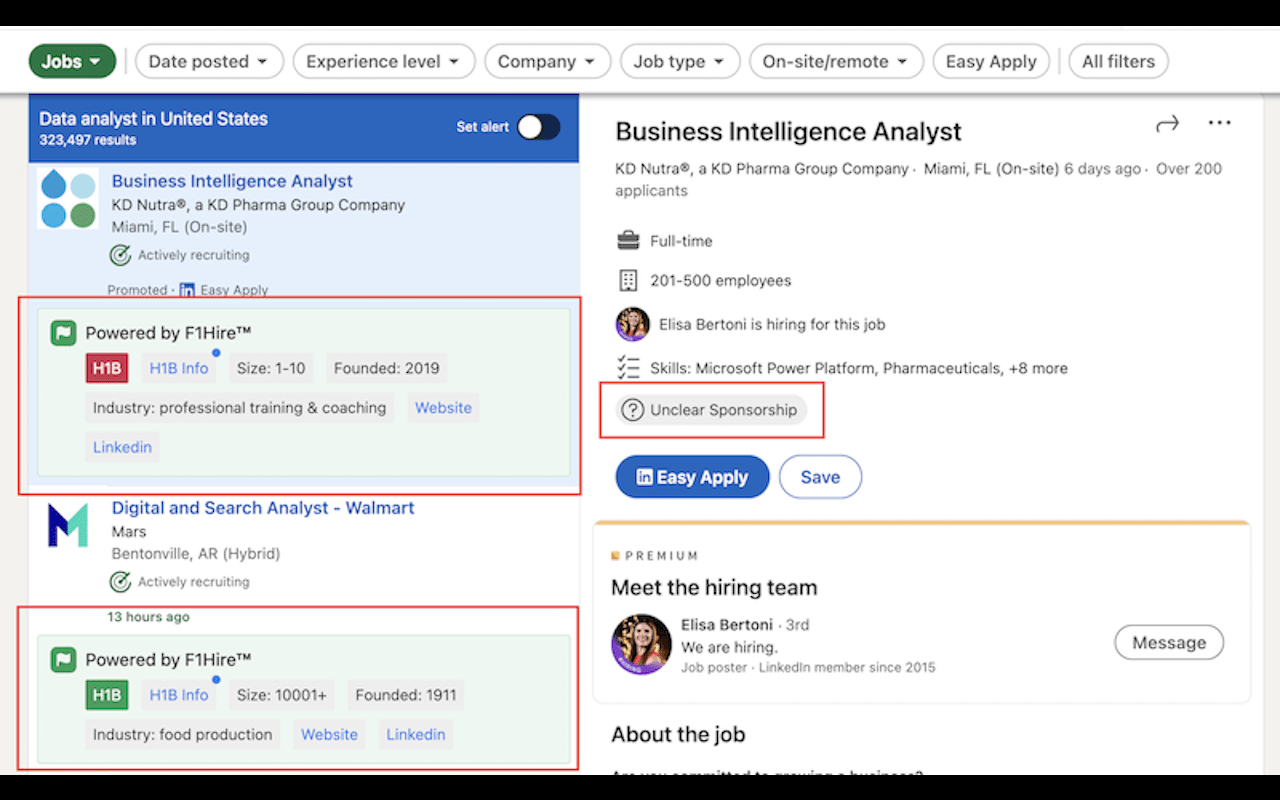The image size is (1280, 800).
Task: Open All filters panel
Action: point(1118,61)
